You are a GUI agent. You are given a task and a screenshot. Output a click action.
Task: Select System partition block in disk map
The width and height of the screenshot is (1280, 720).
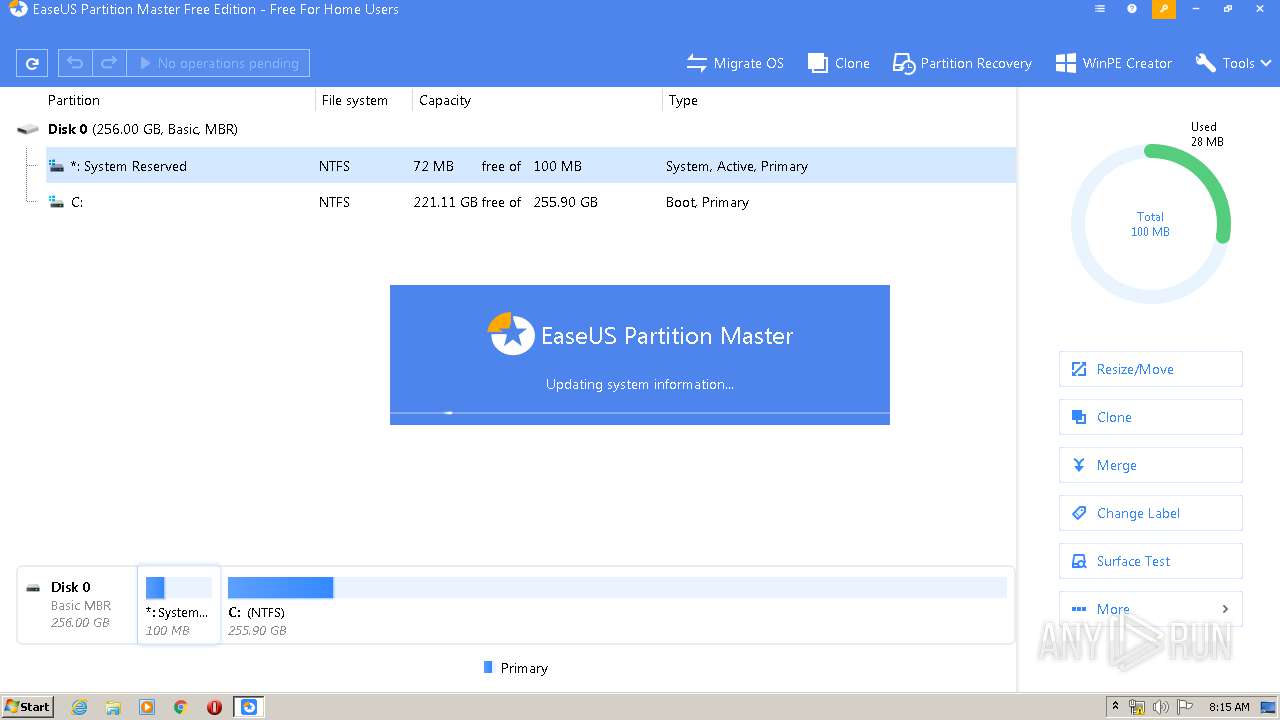click(179, 605)
